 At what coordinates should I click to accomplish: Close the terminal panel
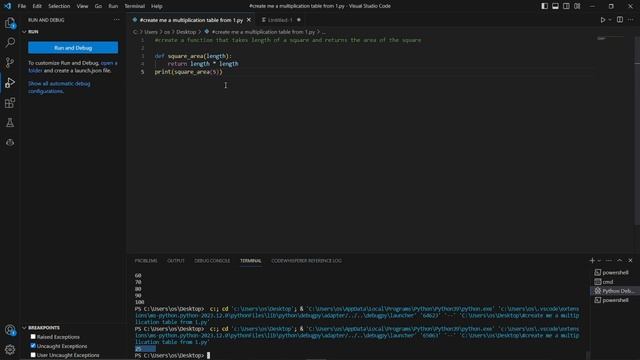[630, 260]
